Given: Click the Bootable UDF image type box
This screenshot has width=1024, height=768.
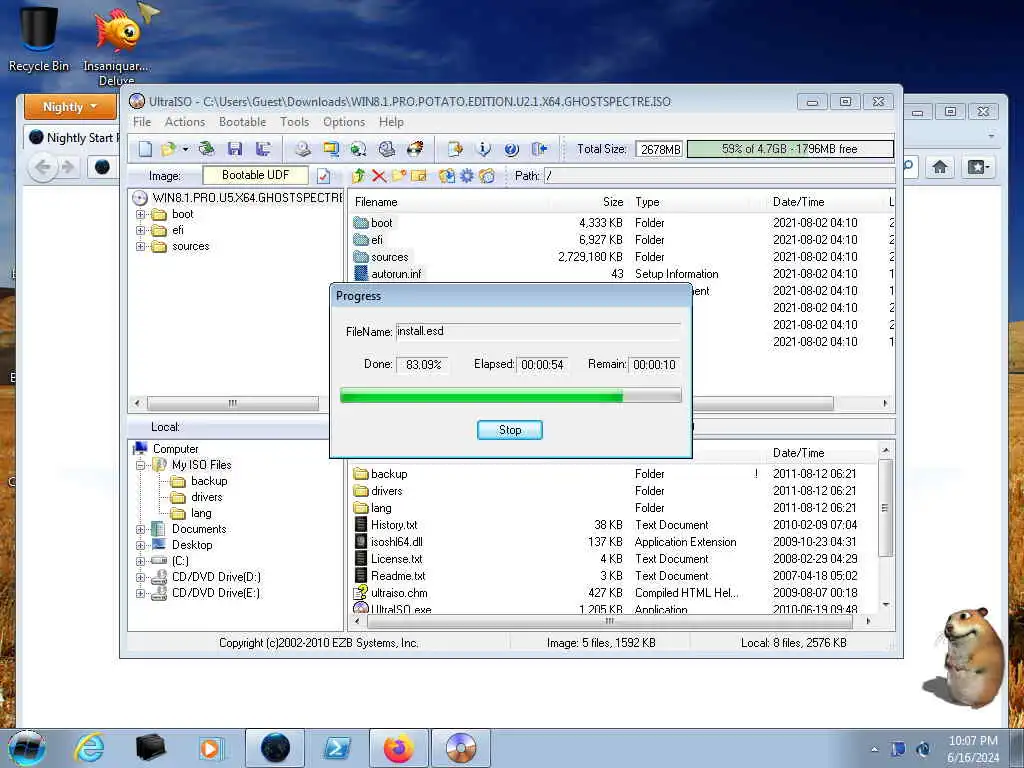Looking at the screenshot, I should (x=255, y=175).
